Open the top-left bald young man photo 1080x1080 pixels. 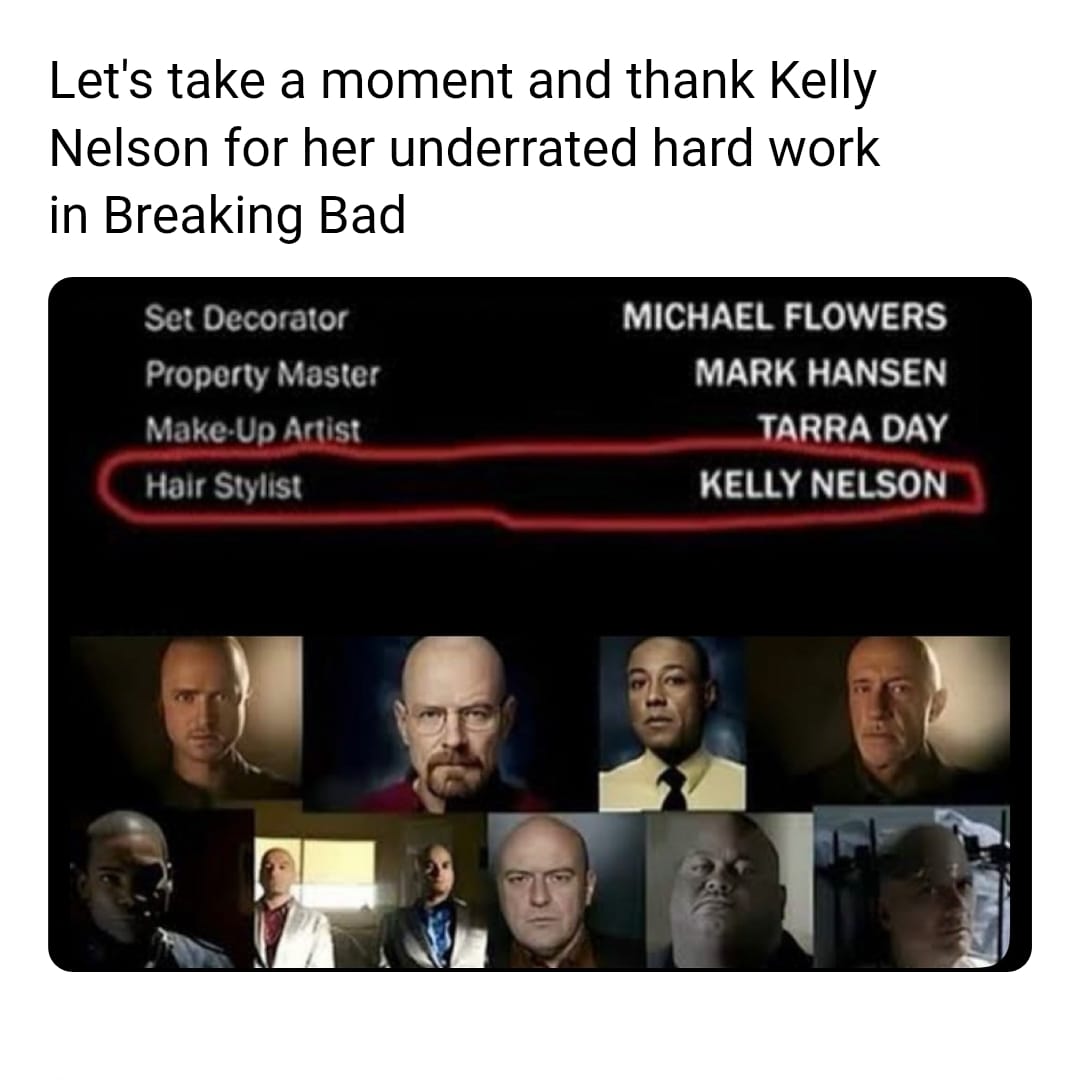[186, 720]
